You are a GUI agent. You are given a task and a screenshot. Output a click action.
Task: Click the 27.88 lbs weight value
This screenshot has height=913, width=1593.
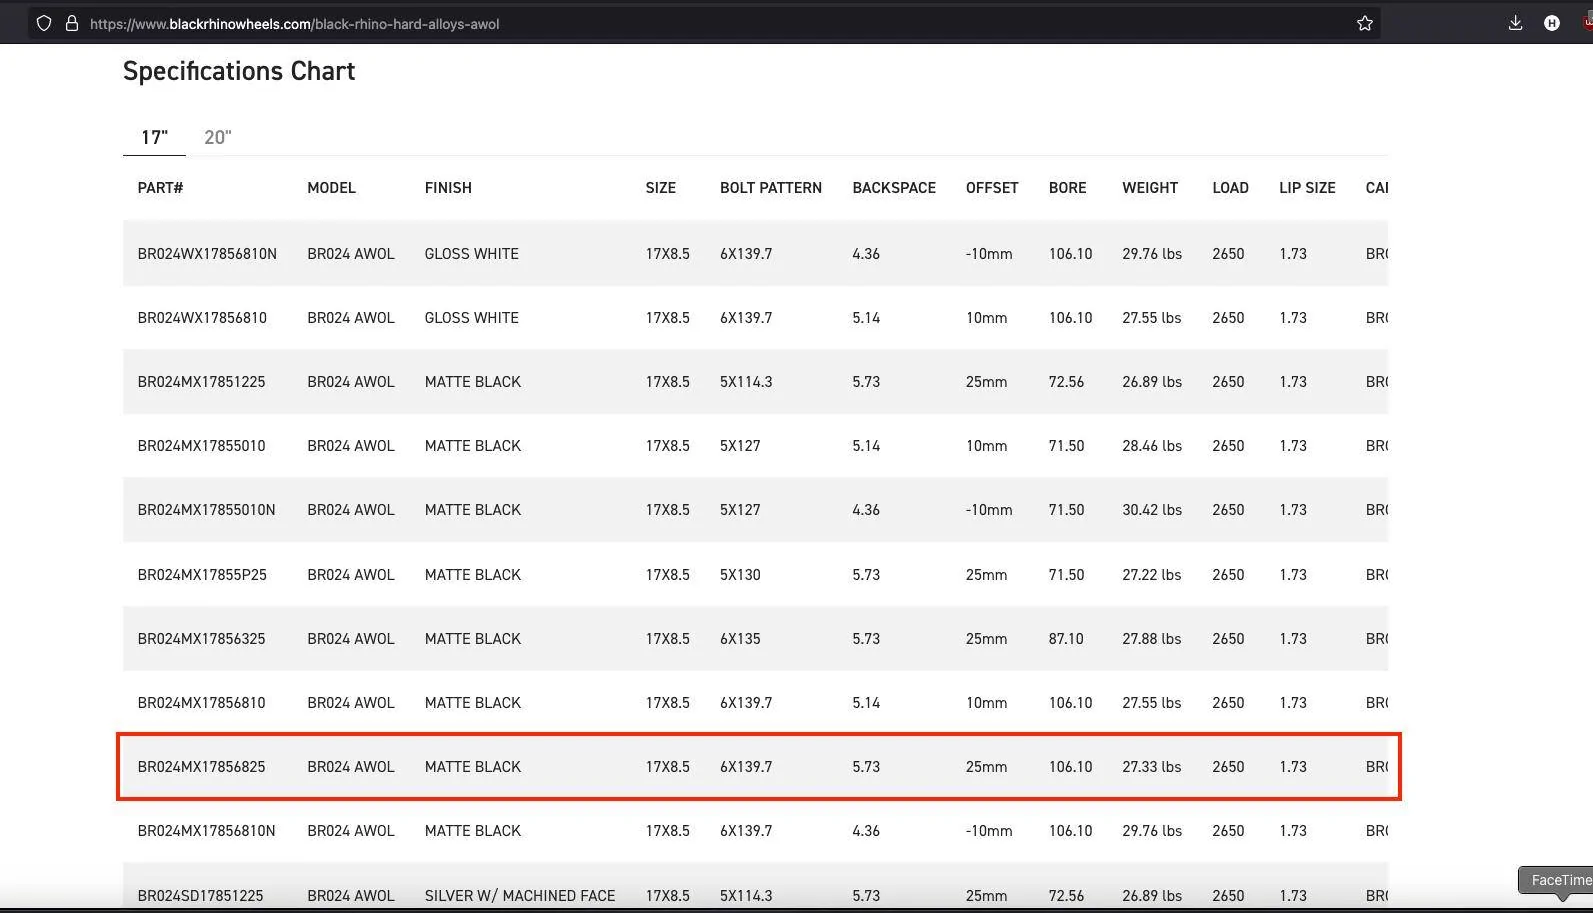point(1152,639)
